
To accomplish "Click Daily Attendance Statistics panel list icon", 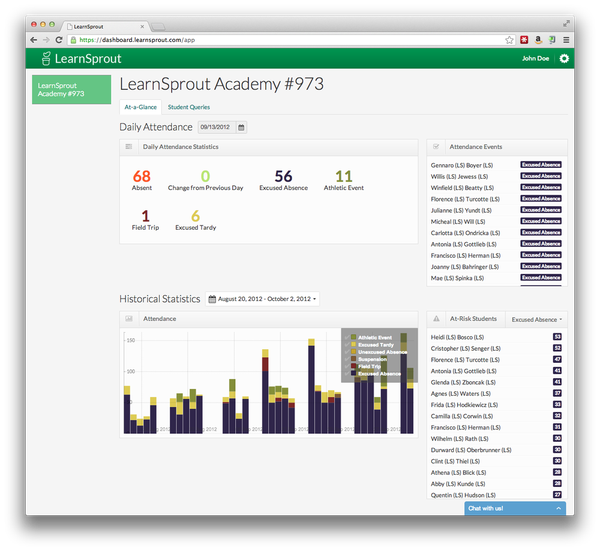I will 129,147.
